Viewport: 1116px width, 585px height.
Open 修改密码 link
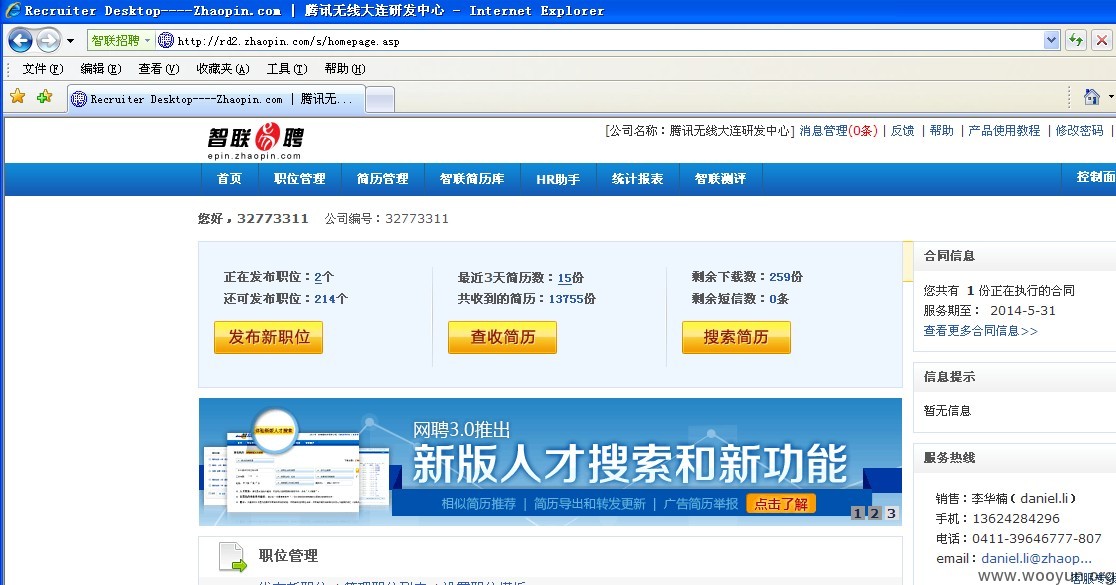tap(1079, 130)
